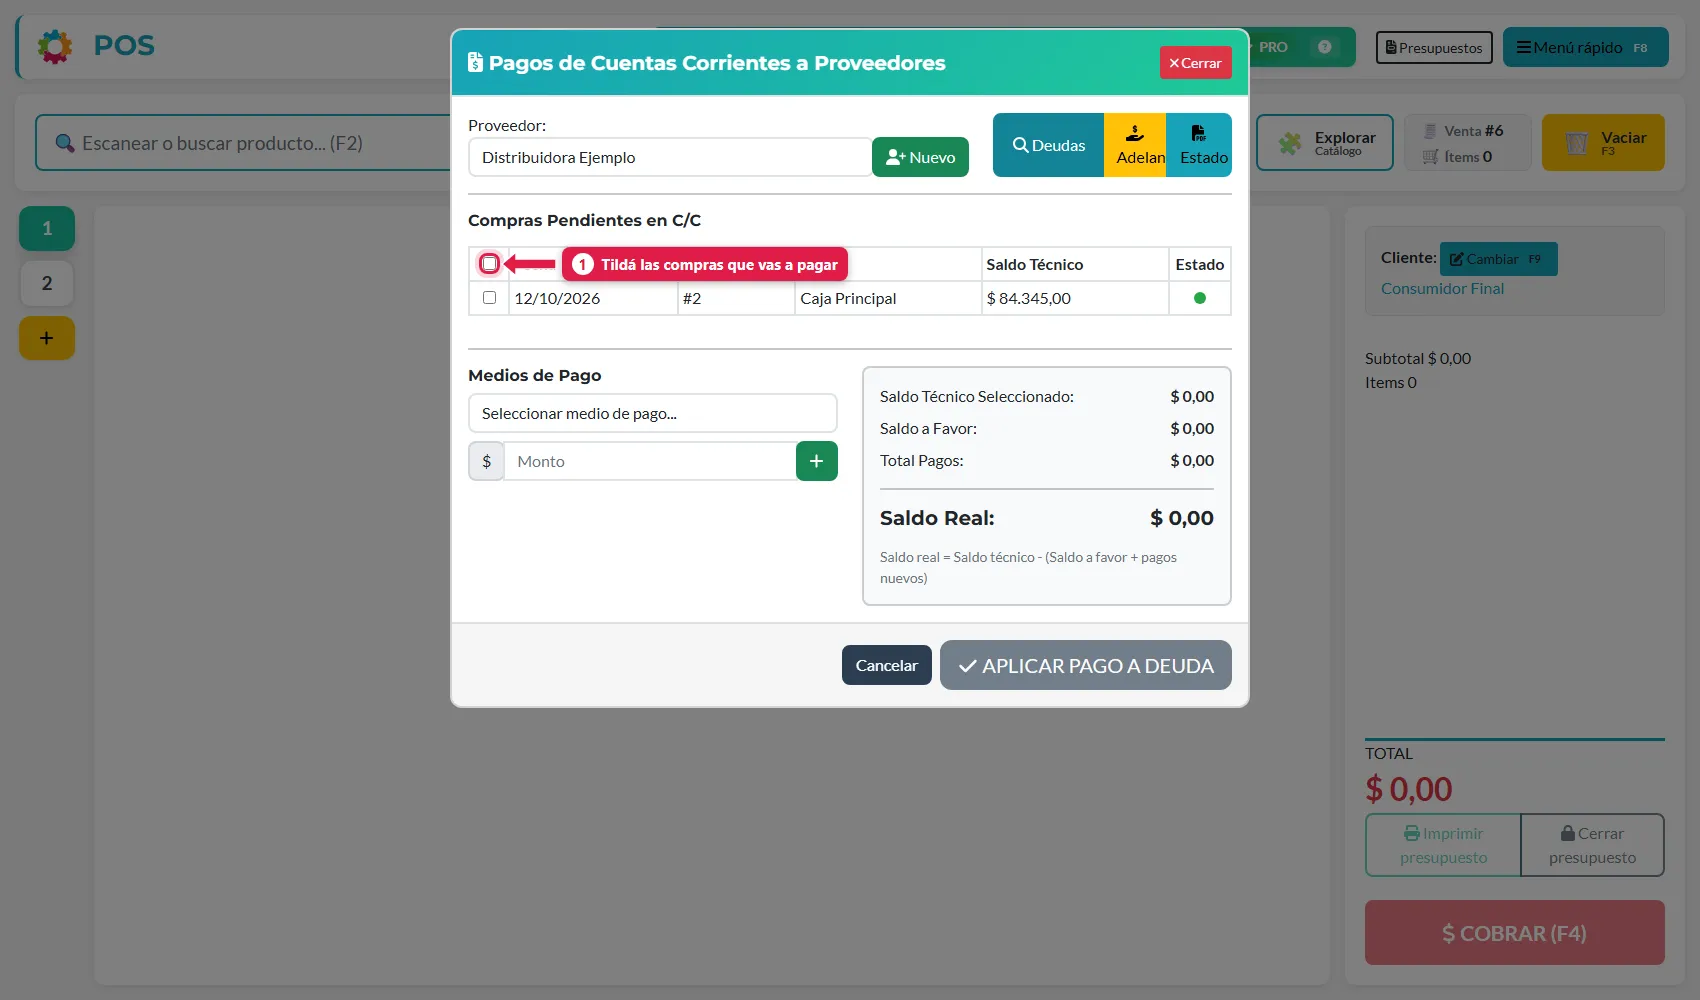
Task: Add payment with the green plus button
Action: [x=817, y=461]
